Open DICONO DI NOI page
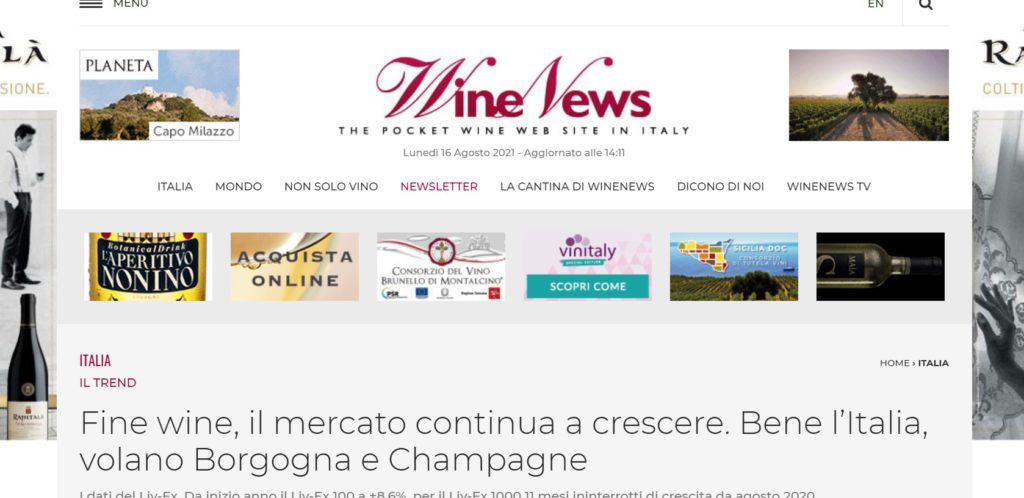 click(x=720, y=187)
